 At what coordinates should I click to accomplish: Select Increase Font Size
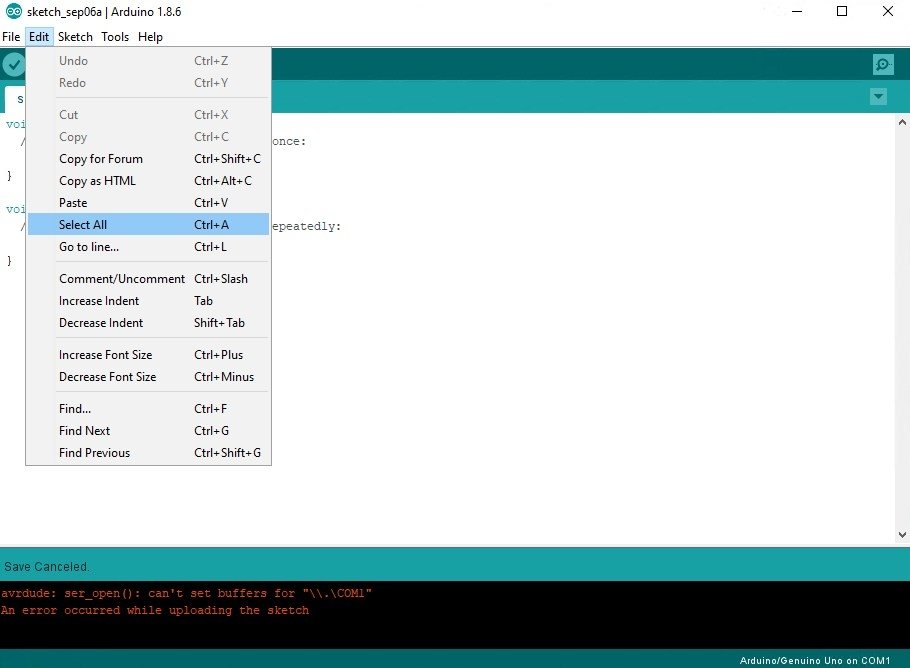point(106,354)
